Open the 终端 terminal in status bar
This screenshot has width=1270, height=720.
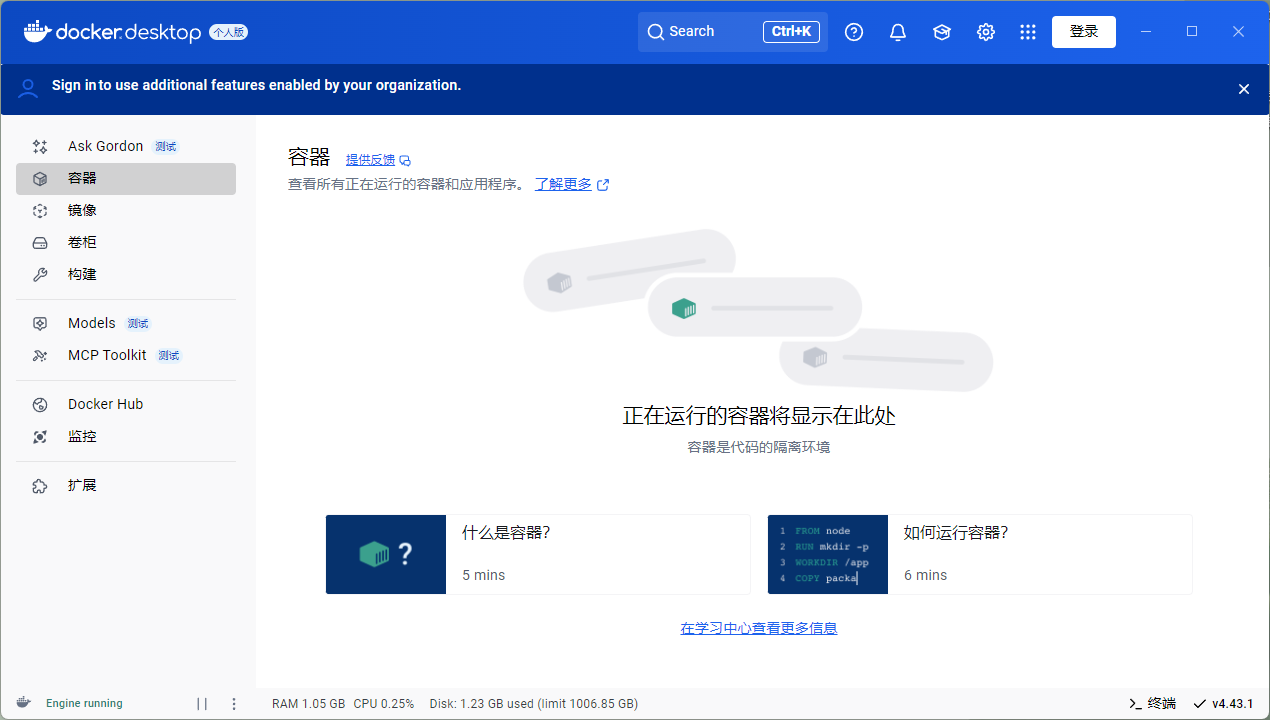pyautogui.click(x=1152, y=703)
